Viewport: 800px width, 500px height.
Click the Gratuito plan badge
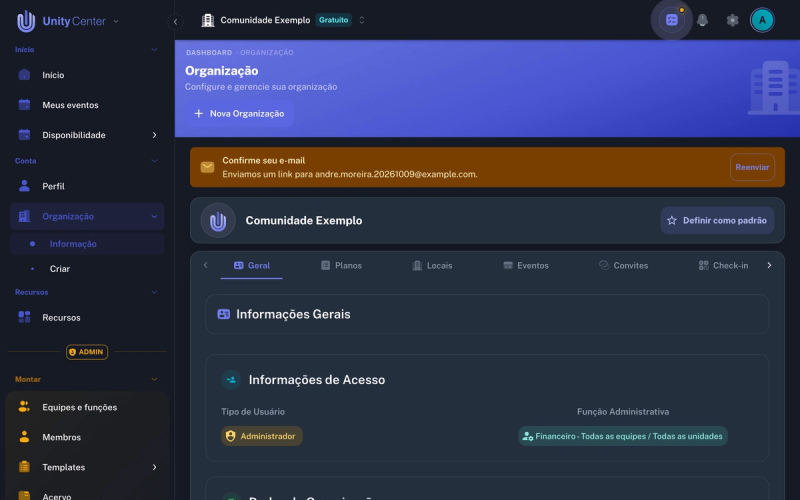pyautogui.click(x=334, y=20)
